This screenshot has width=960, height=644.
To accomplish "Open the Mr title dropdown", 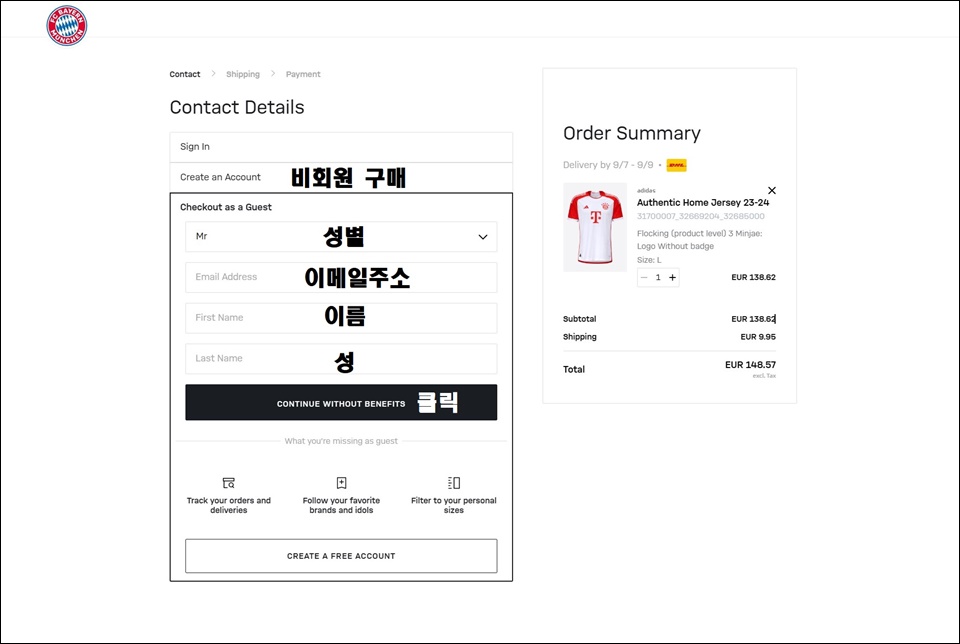I will pyautogui.click(x=341, y=236).
